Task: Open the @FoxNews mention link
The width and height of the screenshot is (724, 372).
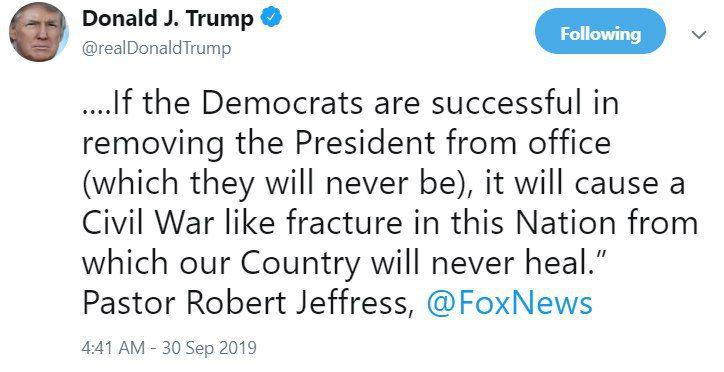Action: click(509, 303)
